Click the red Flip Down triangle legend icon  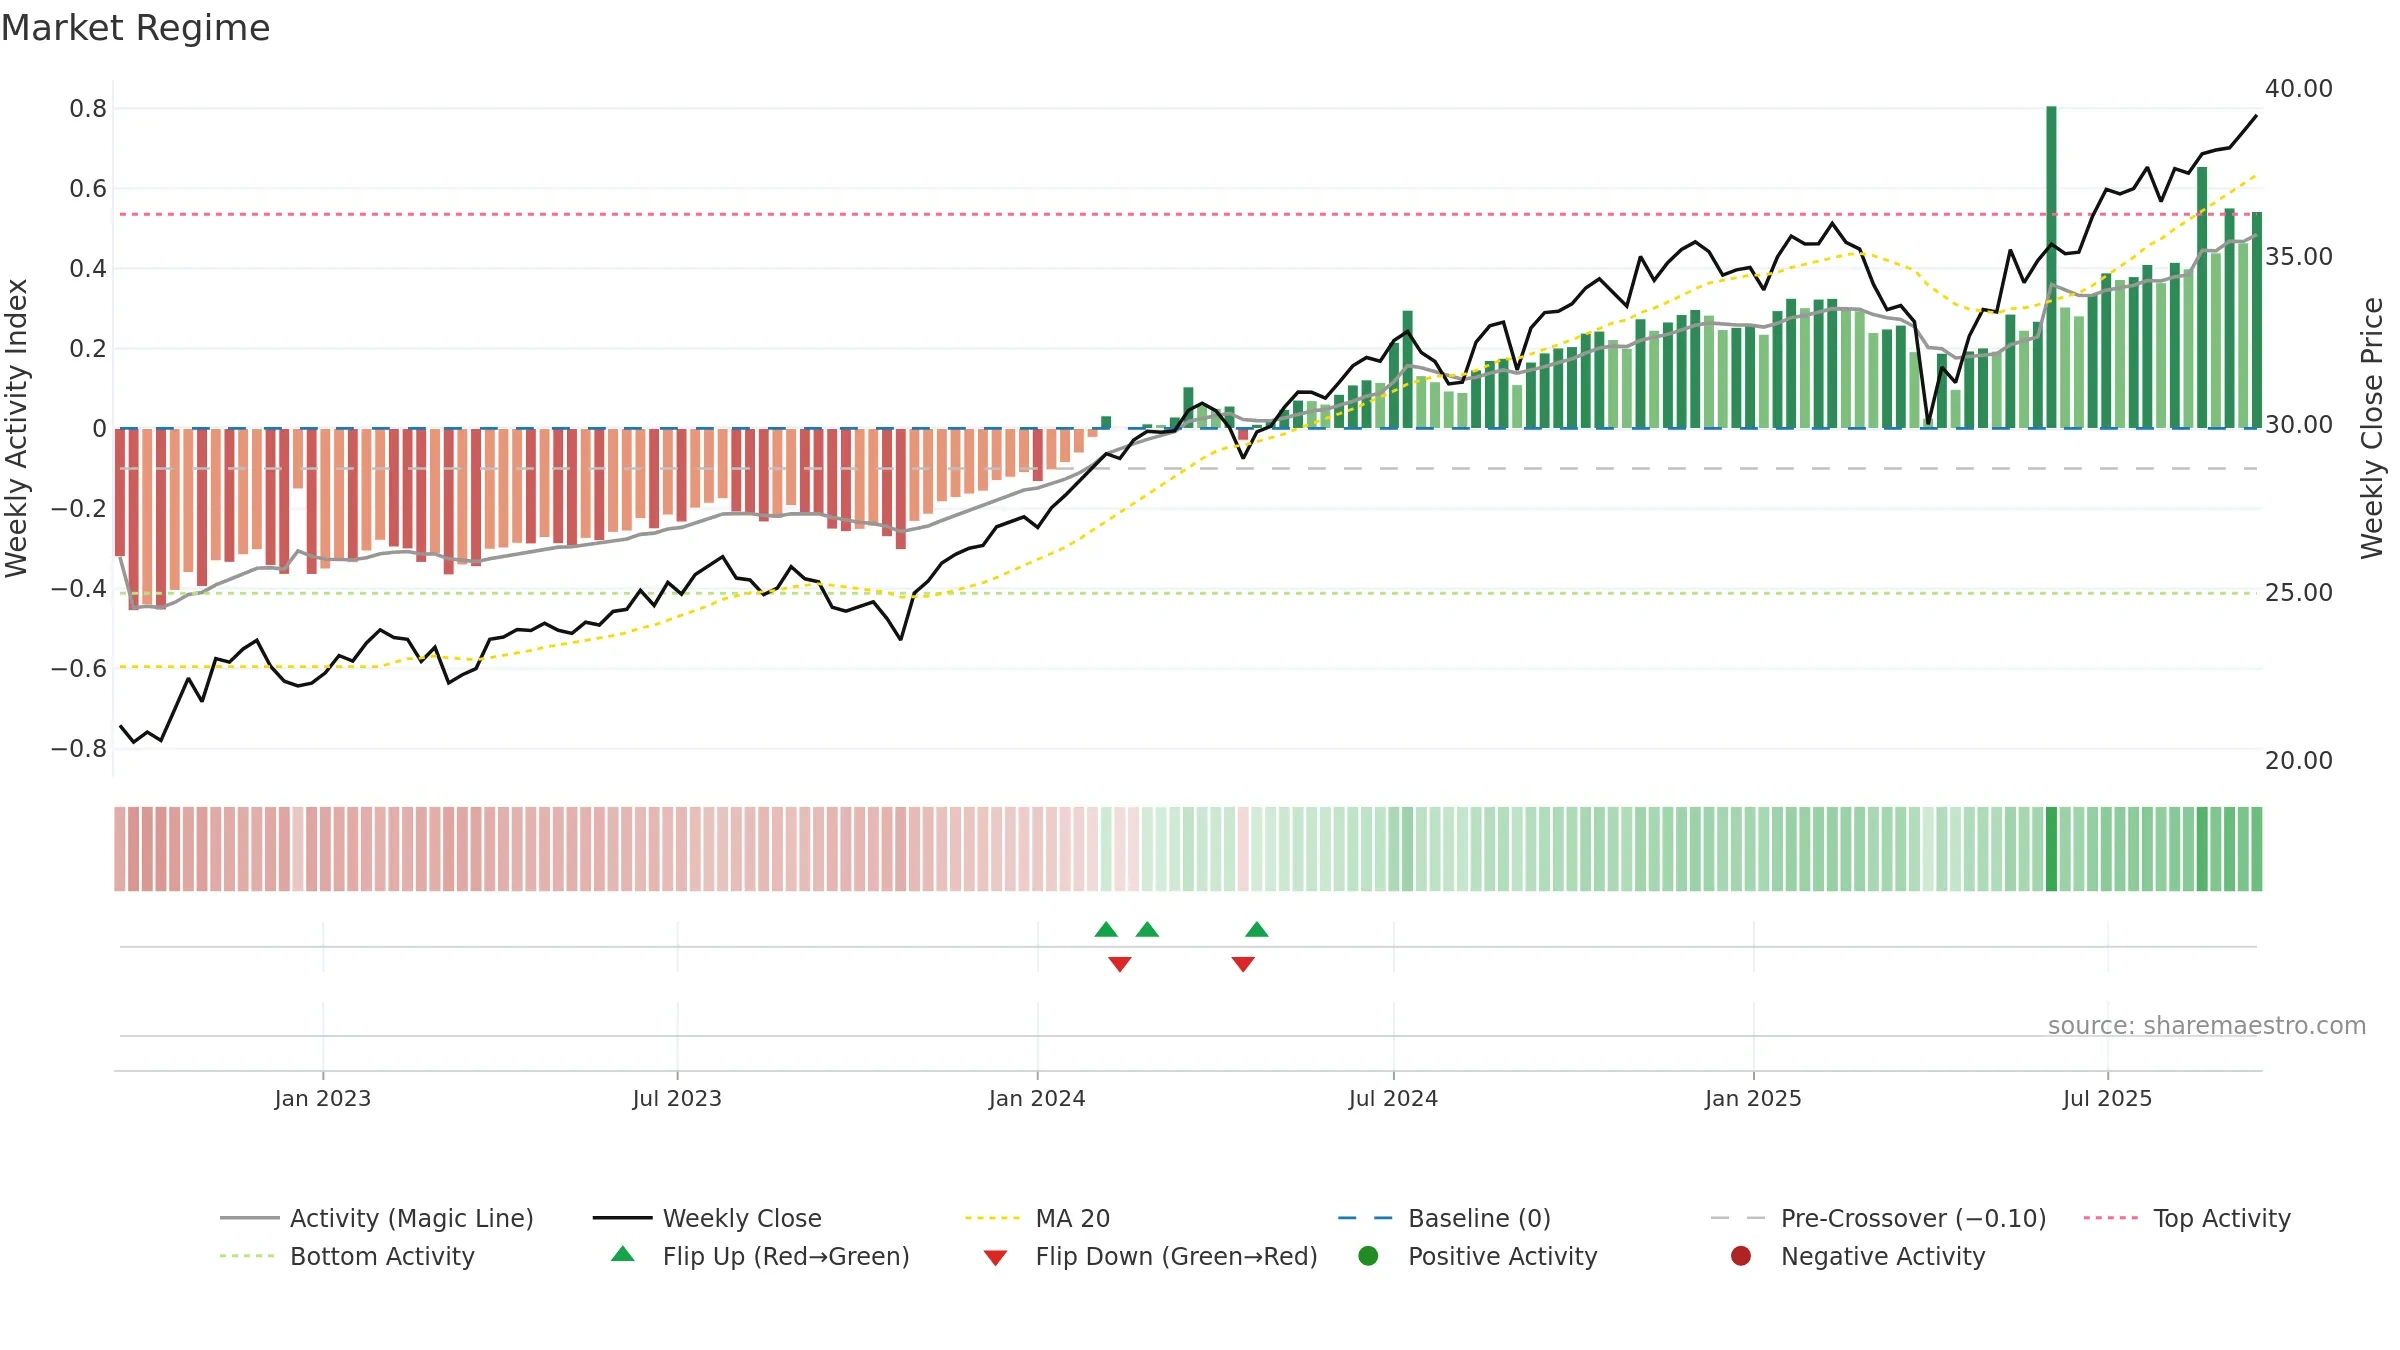[x=995, y=1258]
